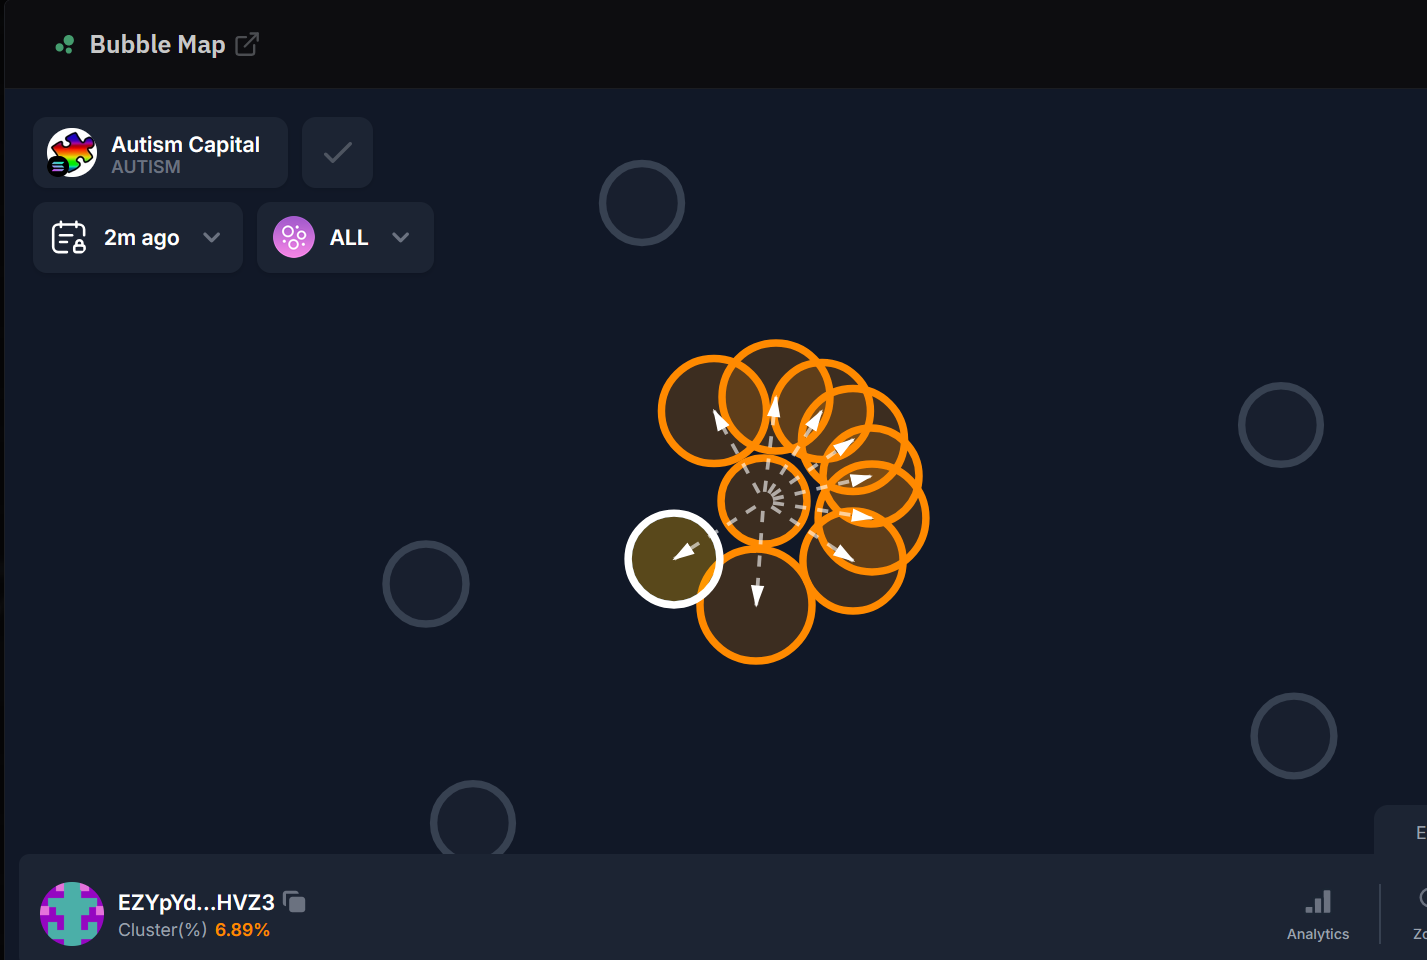Copy the EZYpYd...HVZ3 address
The image size is (1427, 960).
pos(295,902)
